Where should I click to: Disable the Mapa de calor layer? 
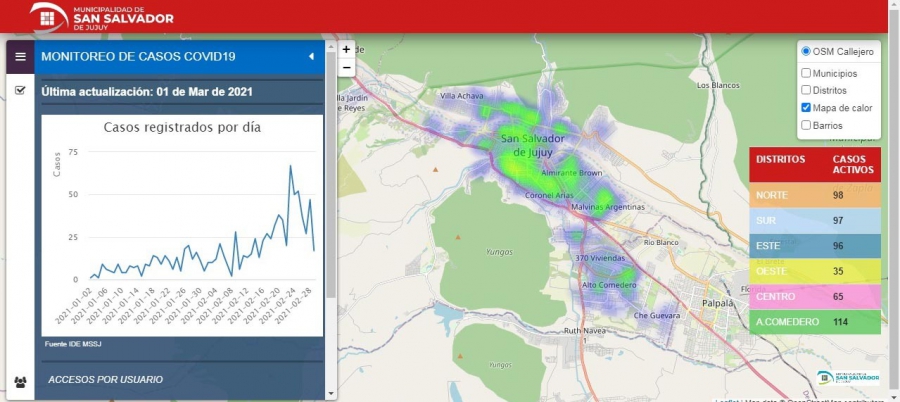[806, 108]
